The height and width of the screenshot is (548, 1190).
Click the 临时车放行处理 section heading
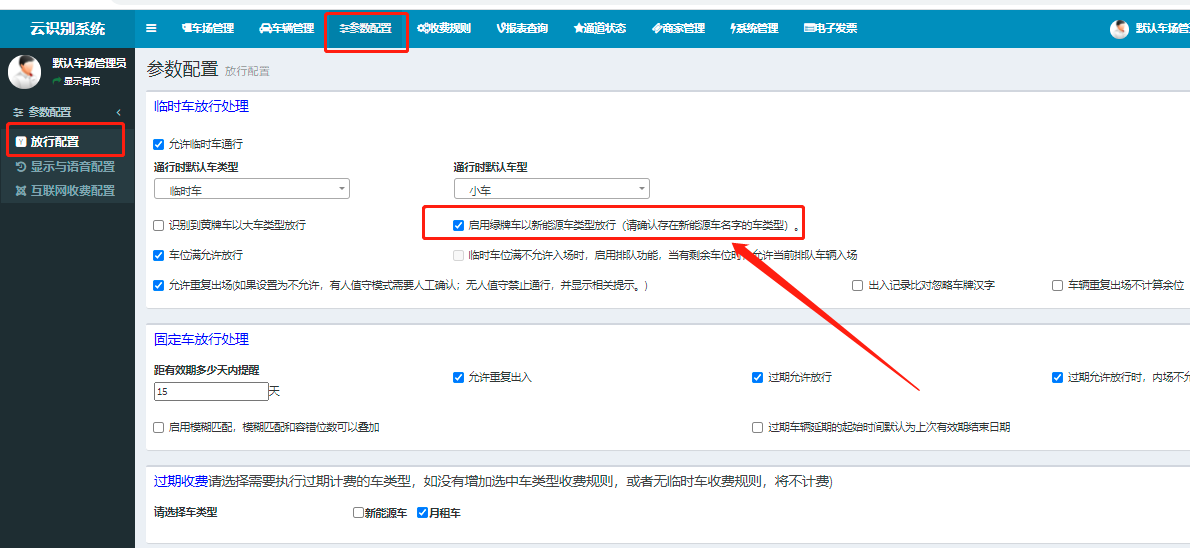point(201,106)
